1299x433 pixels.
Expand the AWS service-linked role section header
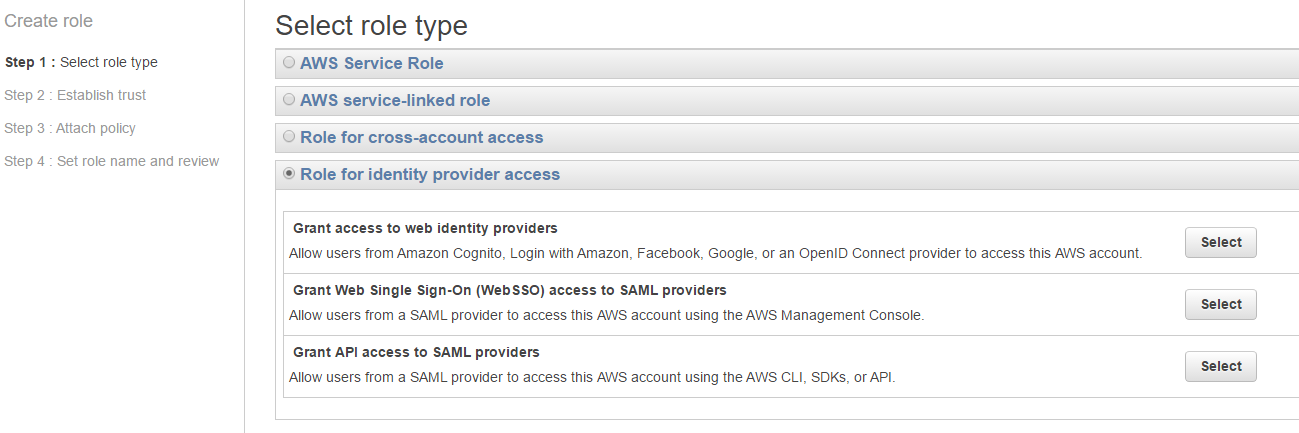pyautogui.click(x=394, y=101)
